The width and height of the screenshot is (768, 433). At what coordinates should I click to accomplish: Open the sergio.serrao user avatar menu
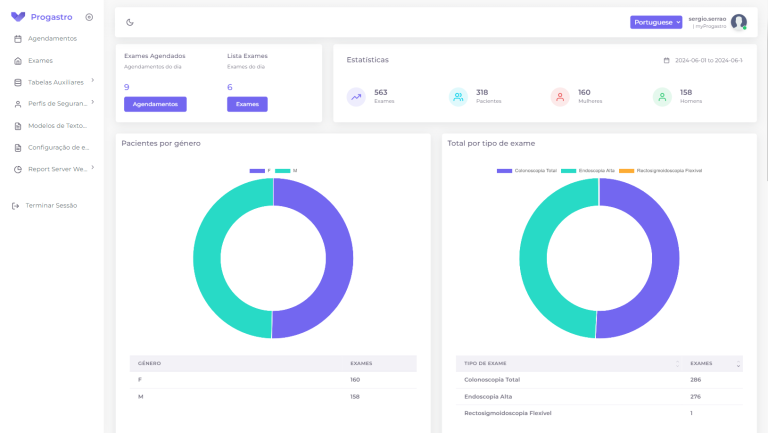click(x=739, y=22)
